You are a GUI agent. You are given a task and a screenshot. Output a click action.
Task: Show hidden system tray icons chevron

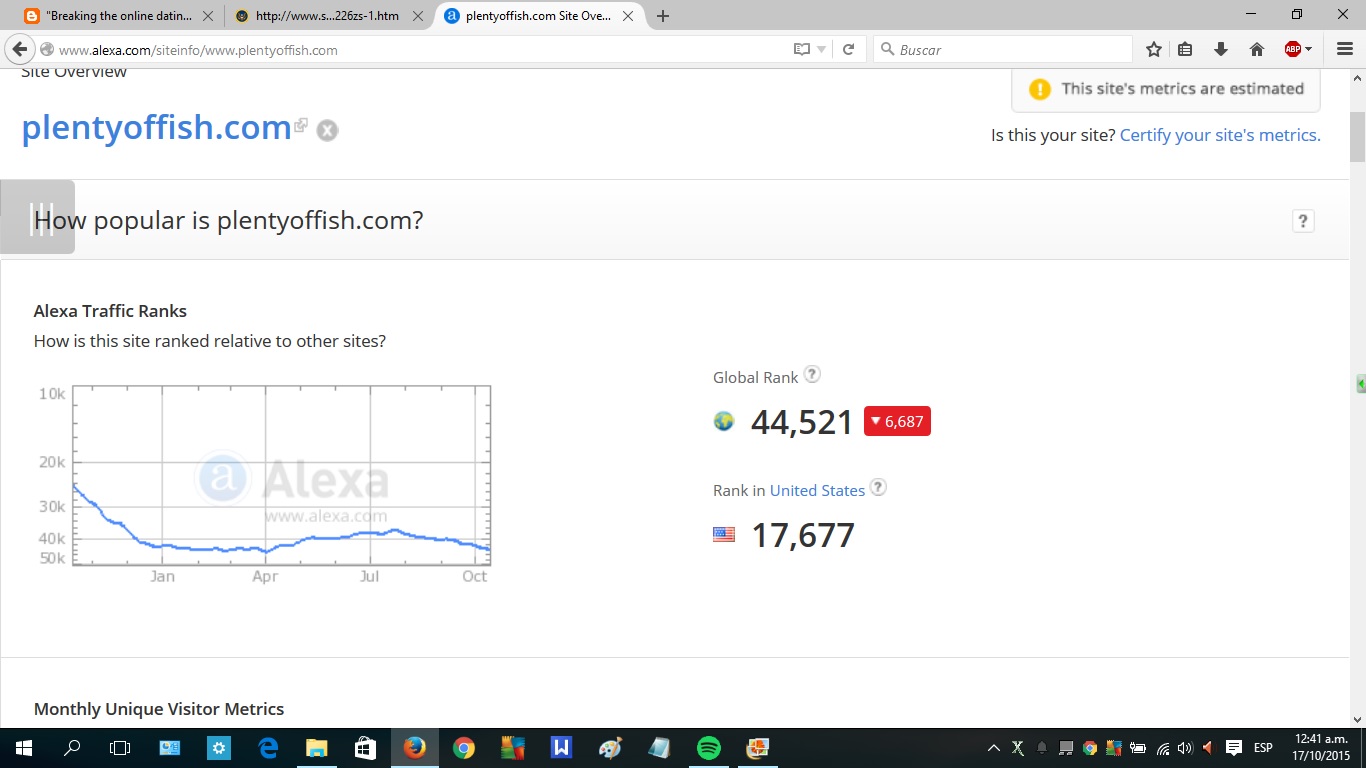pyautogui.click(x=994, y=748)
